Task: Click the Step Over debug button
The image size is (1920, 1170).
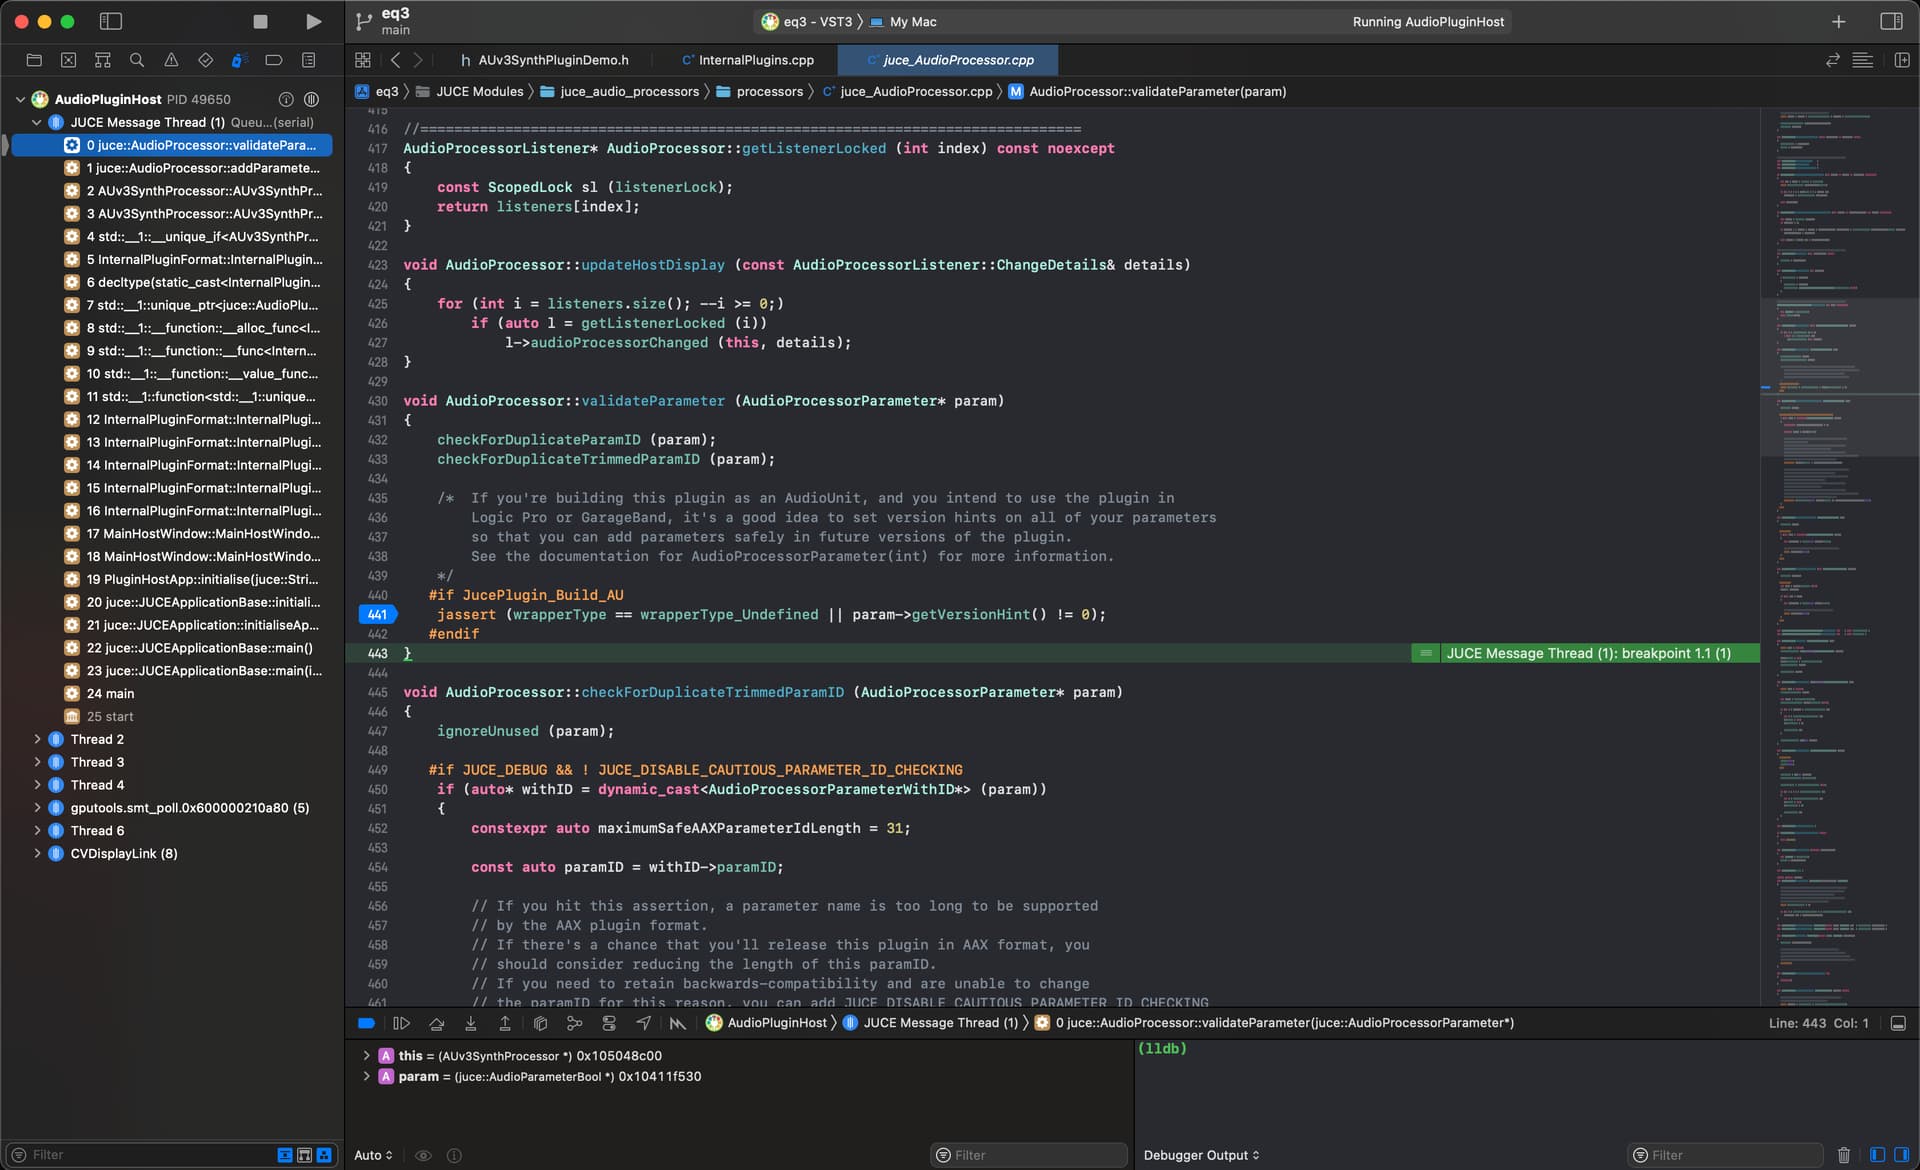Action: click(x=436, y=1023)
